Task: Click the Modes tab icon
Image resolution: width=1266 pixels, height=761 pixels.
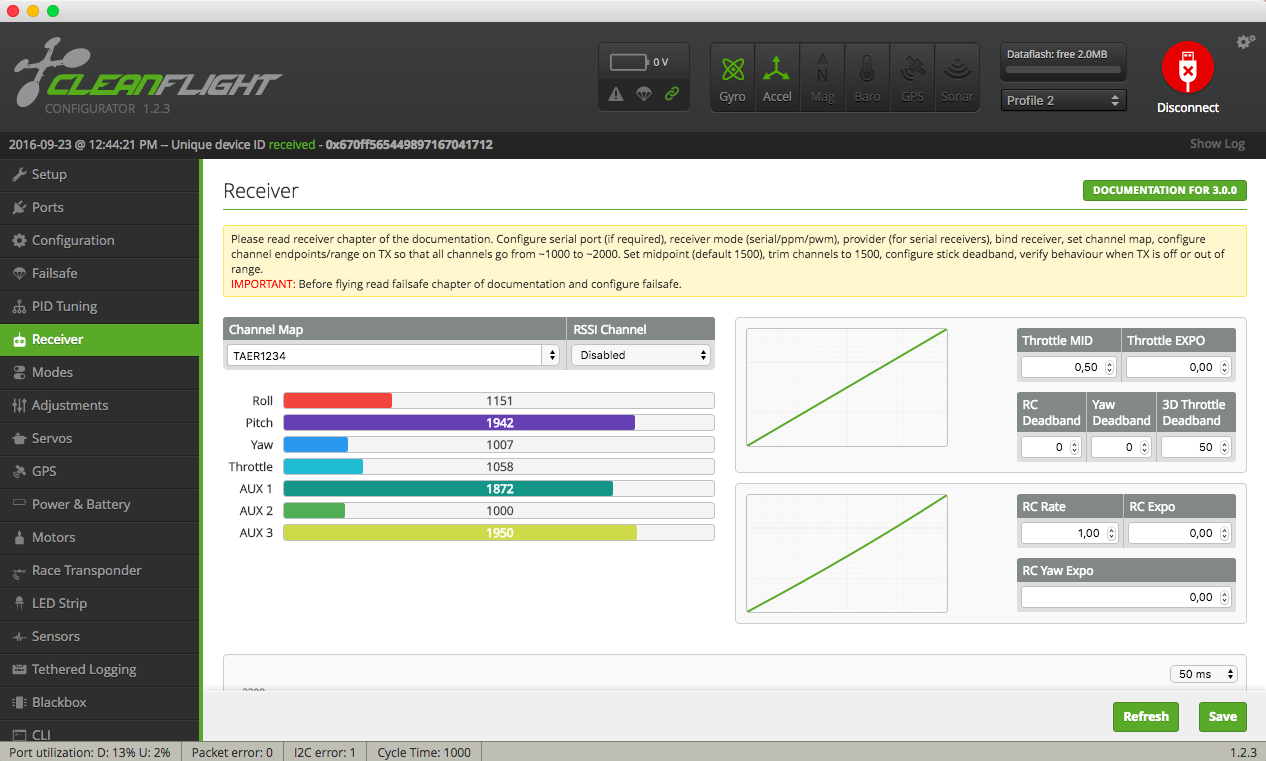Action: pos(19,372)
